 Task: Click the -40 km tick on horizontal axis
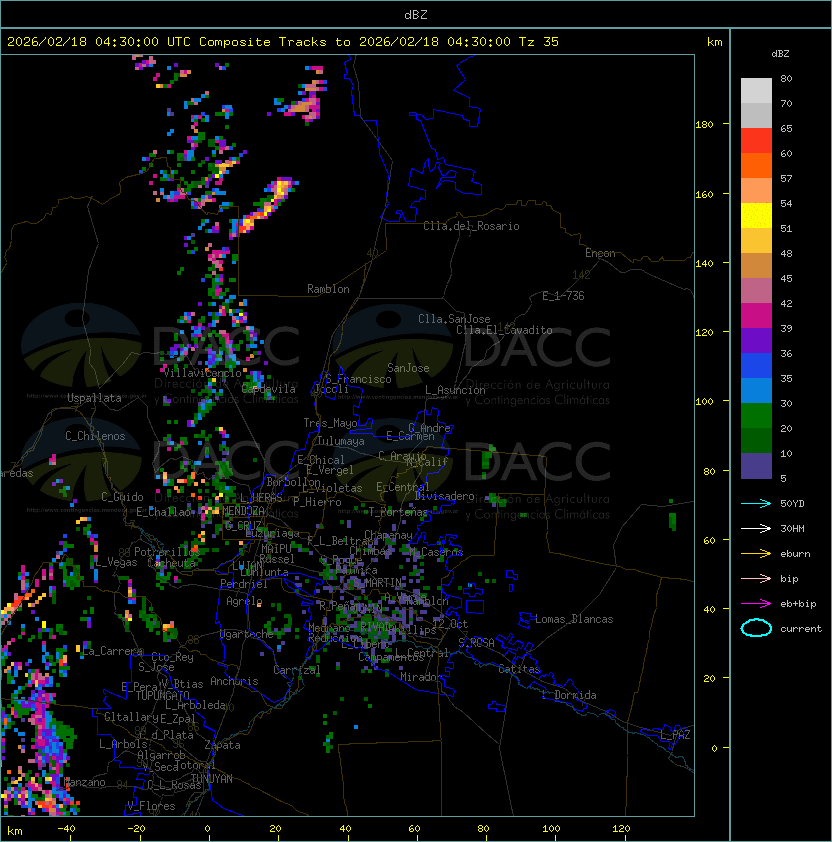(x=66, y=829)
